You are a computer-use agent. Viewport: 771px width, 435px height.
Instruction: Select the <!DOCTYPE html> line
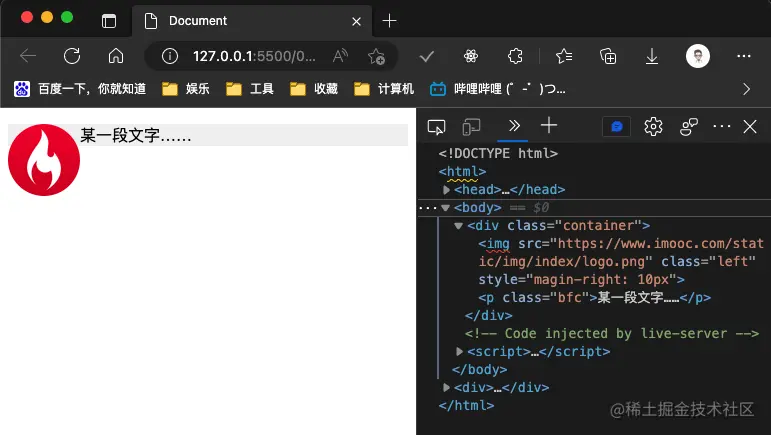pyautogui.click(x=498, y=153)
